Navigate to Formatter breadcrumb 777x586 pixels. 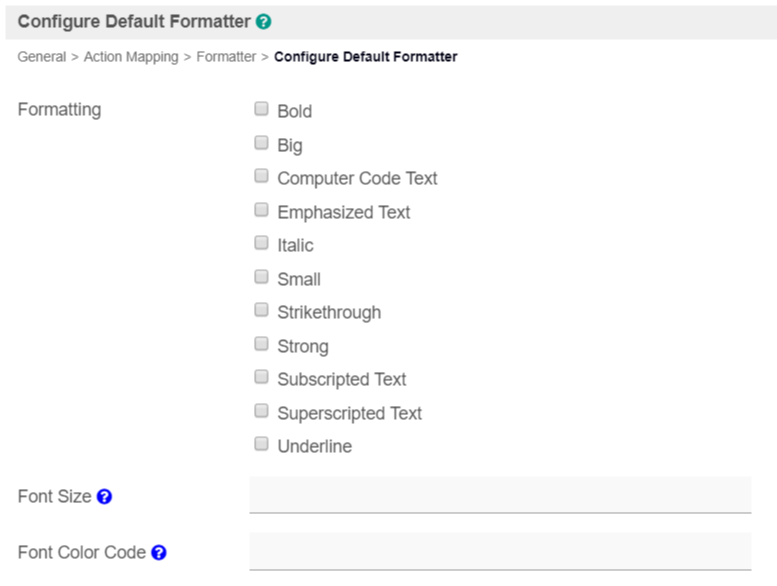226,57
